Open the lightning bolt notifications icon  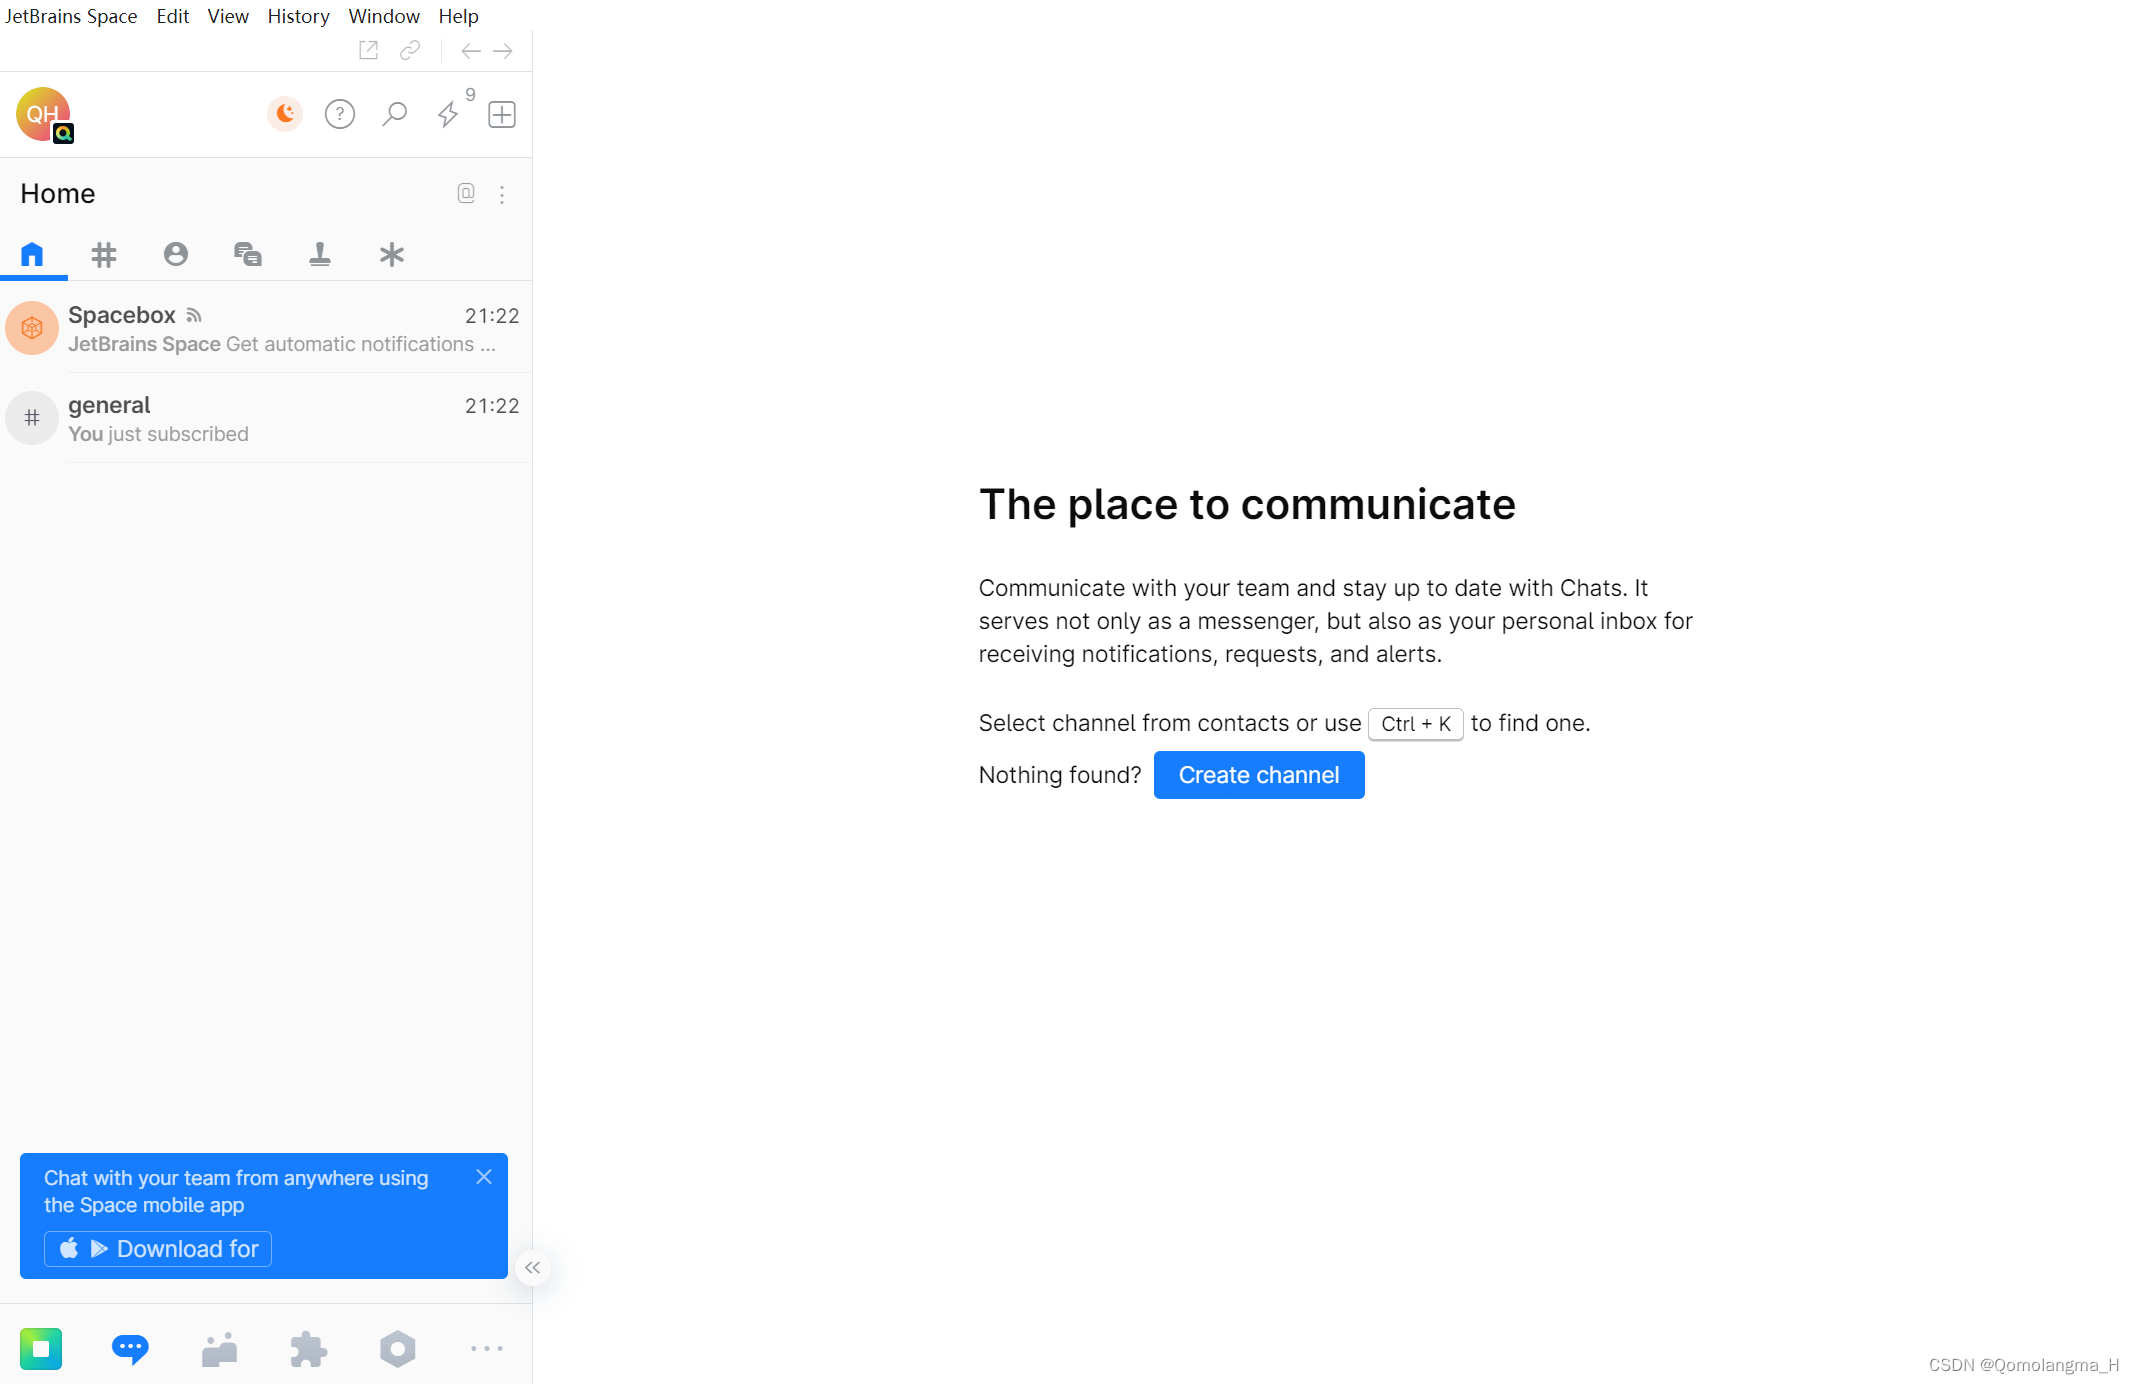click(x=448, y=114)
